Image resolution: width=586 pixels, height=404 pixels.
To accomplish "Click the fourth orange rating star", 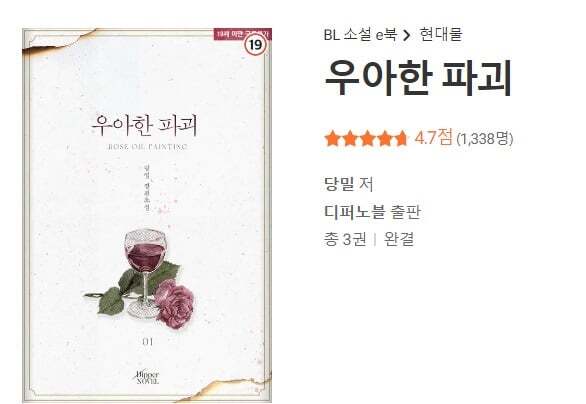I will (x=385, y=138).
